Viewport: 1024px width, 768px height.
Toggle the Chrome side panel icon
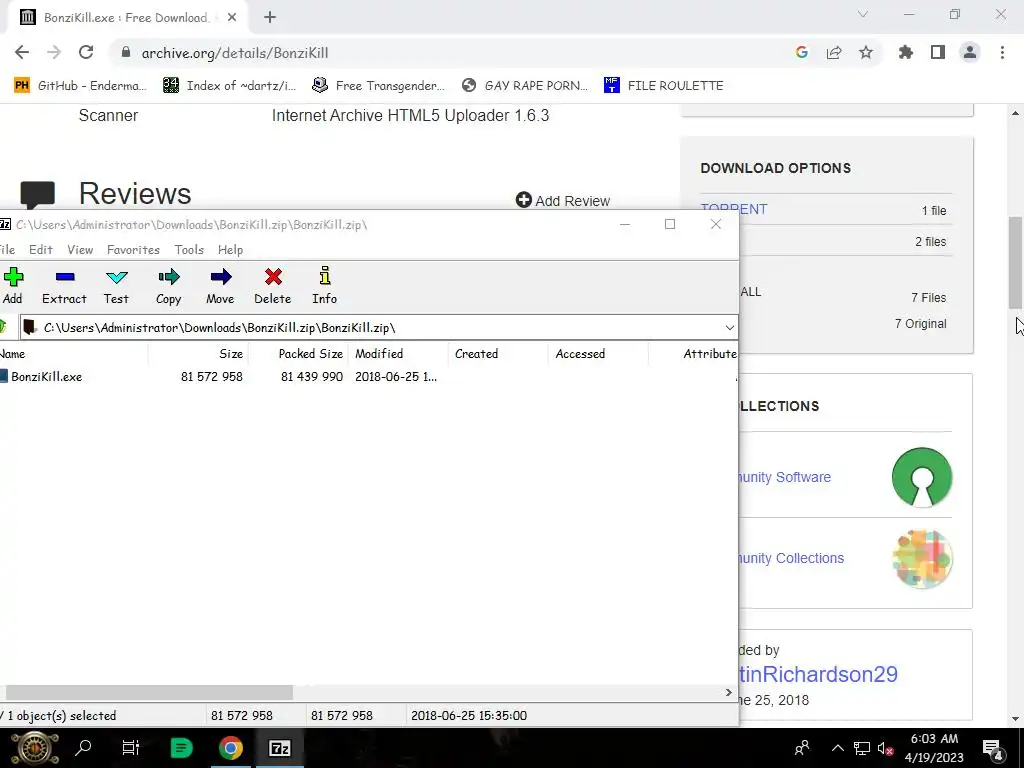click(938, 53)
